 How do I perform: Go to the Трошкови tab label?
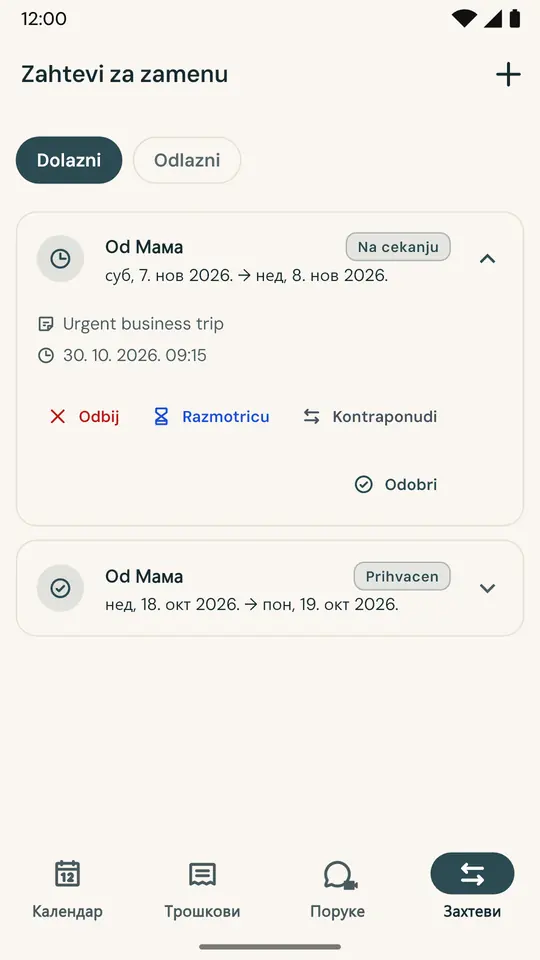click(x=202, y=911)
